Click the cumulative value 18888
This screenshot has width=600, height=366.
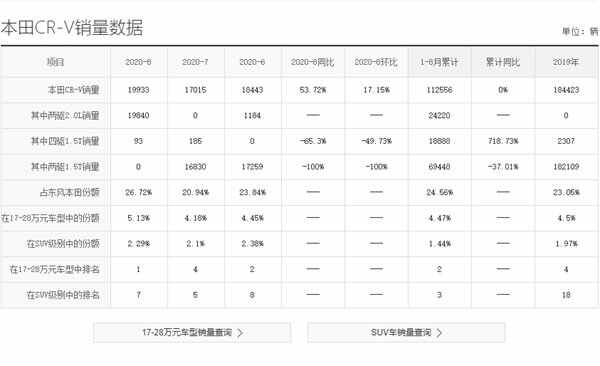pos(439,141)
